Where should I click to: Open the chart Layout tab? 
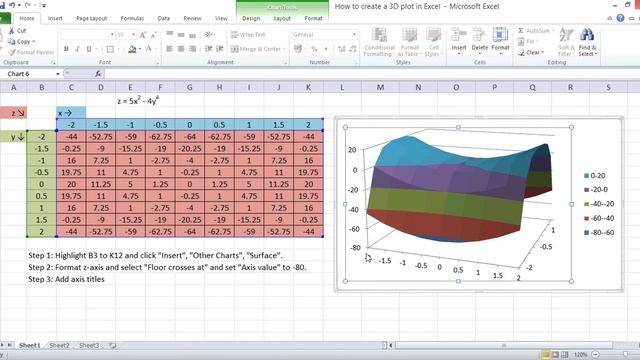click(x=282, y=18)
